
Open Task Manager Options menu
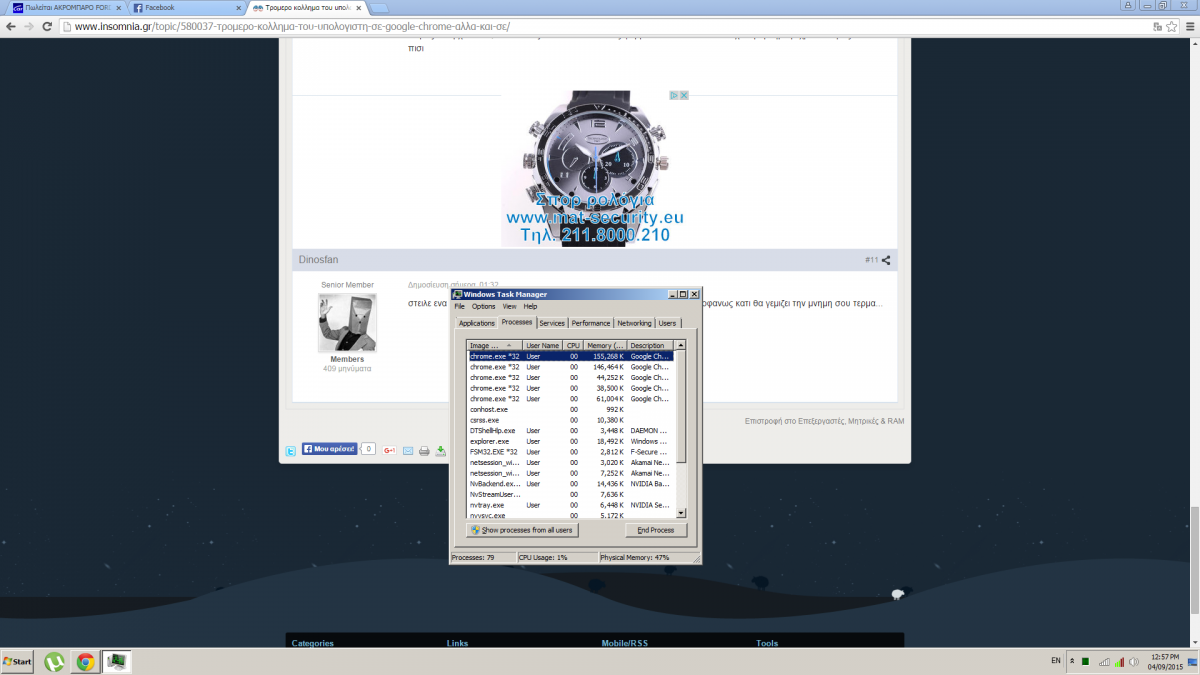pyautogui.click(x=483, y=306)
